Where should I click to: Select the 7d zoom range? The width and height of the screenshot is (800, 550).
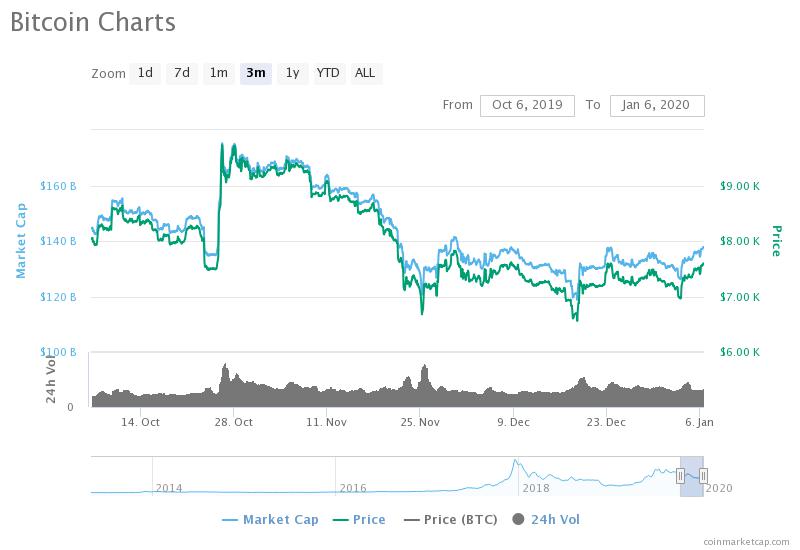[x=182, y=73]
